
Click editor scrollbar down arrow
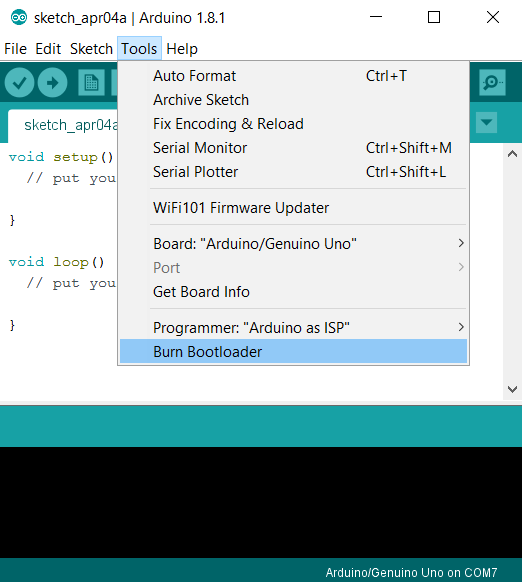point(512,389)
